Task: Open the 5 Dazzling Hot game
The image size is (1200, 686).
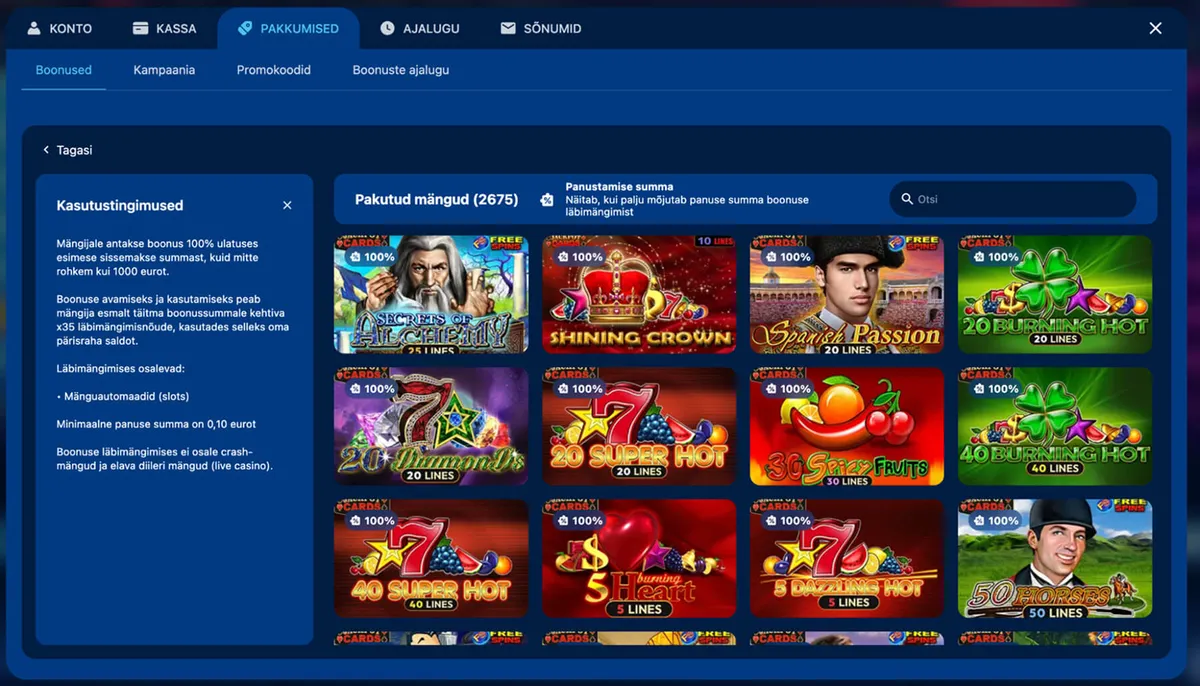Action: (x=847, y=559)
